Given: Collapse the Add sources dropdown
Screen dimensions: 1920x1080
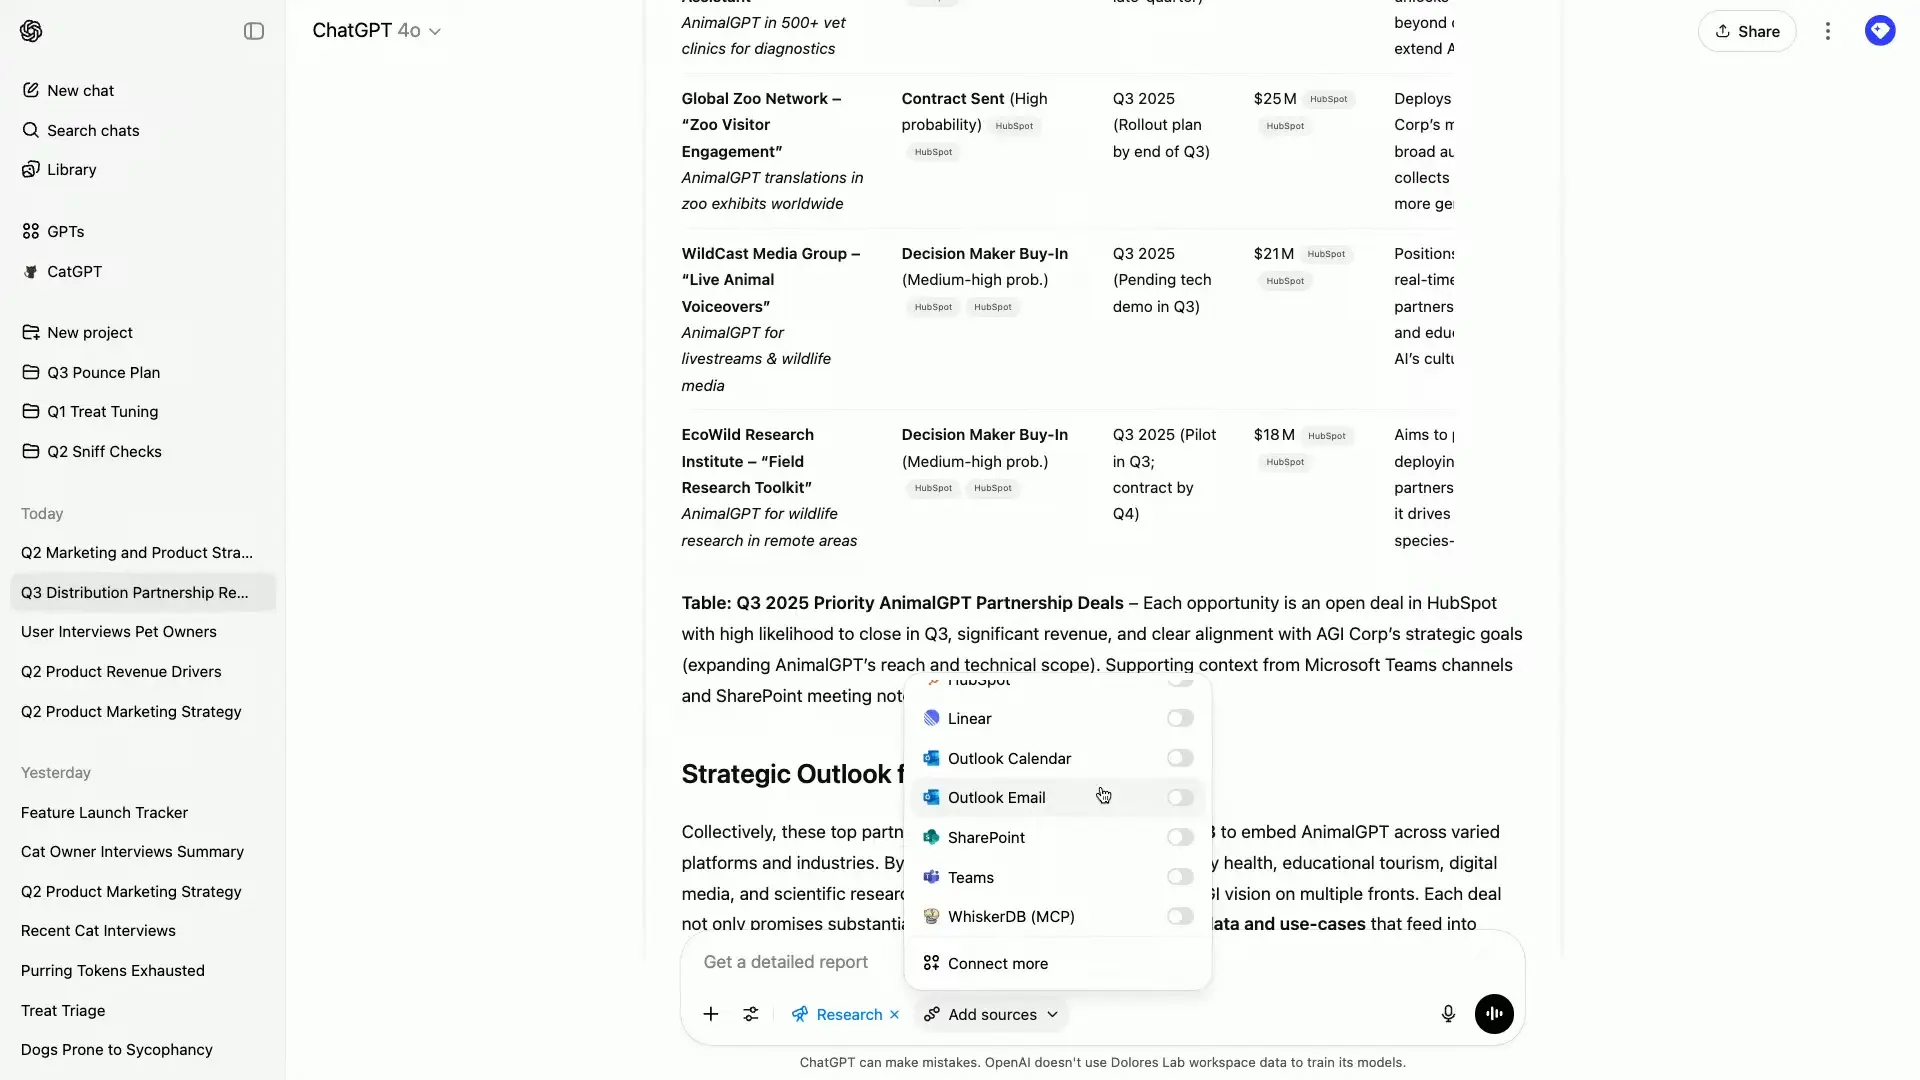Looking at the screenshot, I should pyautogui.click(x=991, y=1014).
